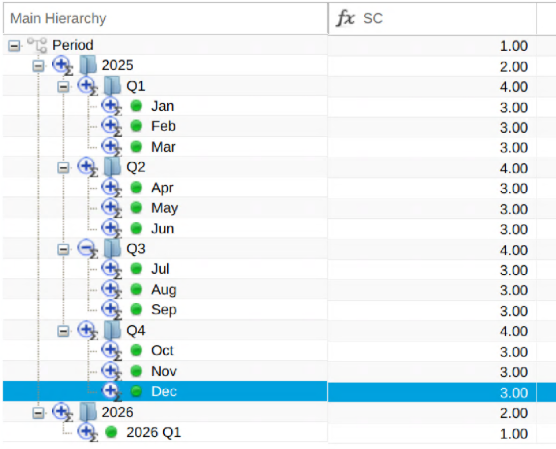Click the blue book icon beside Q1
Screen dimensions: 556x449
[x=112, y=86]
